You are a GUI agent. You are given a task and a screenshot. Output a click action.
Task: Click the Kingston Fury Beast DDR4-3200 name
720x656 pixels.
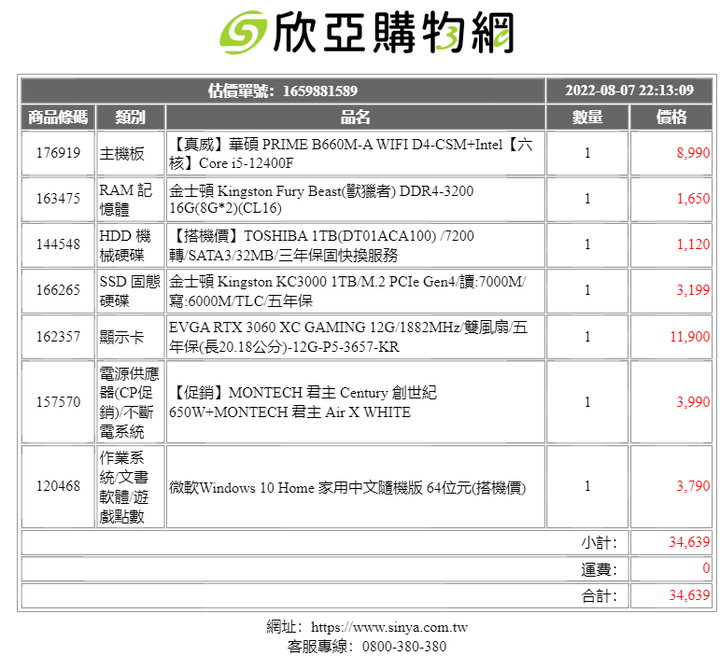pyautogui.click(x=321, y=199)
